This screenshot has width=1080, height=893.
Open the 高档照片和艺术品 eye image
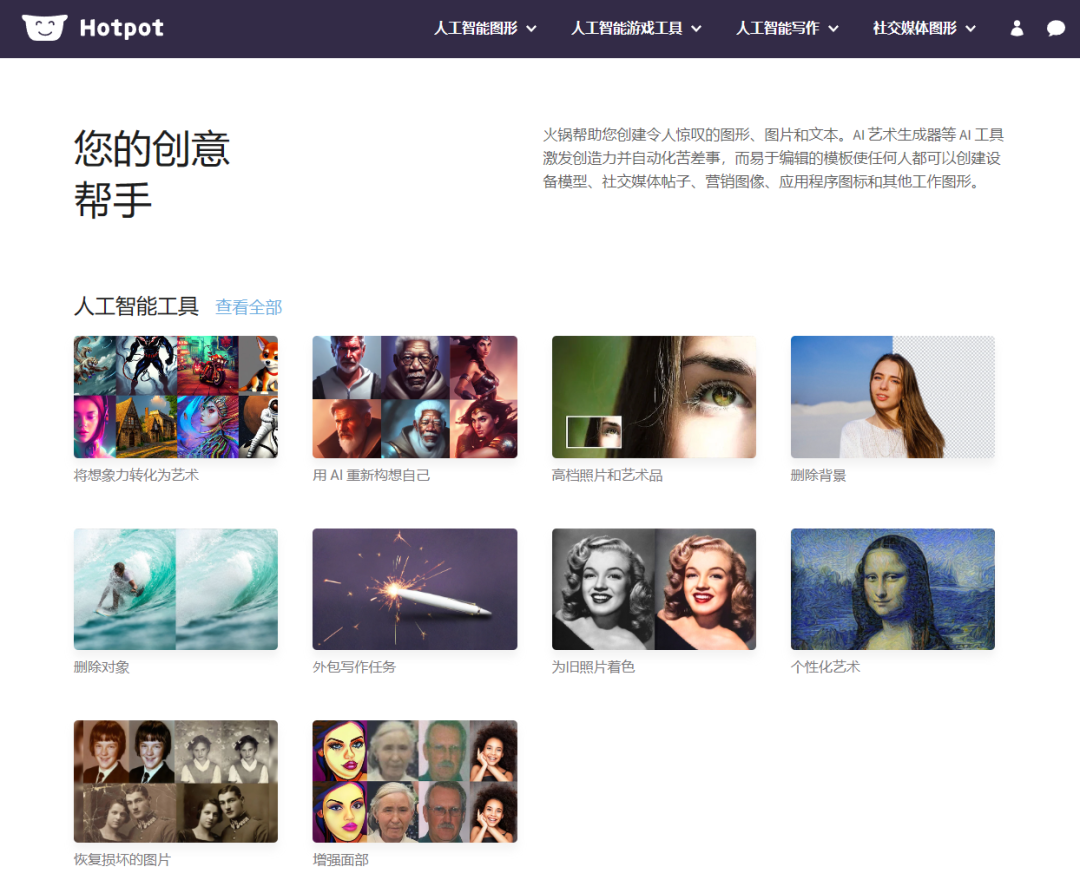coord(654,397)
